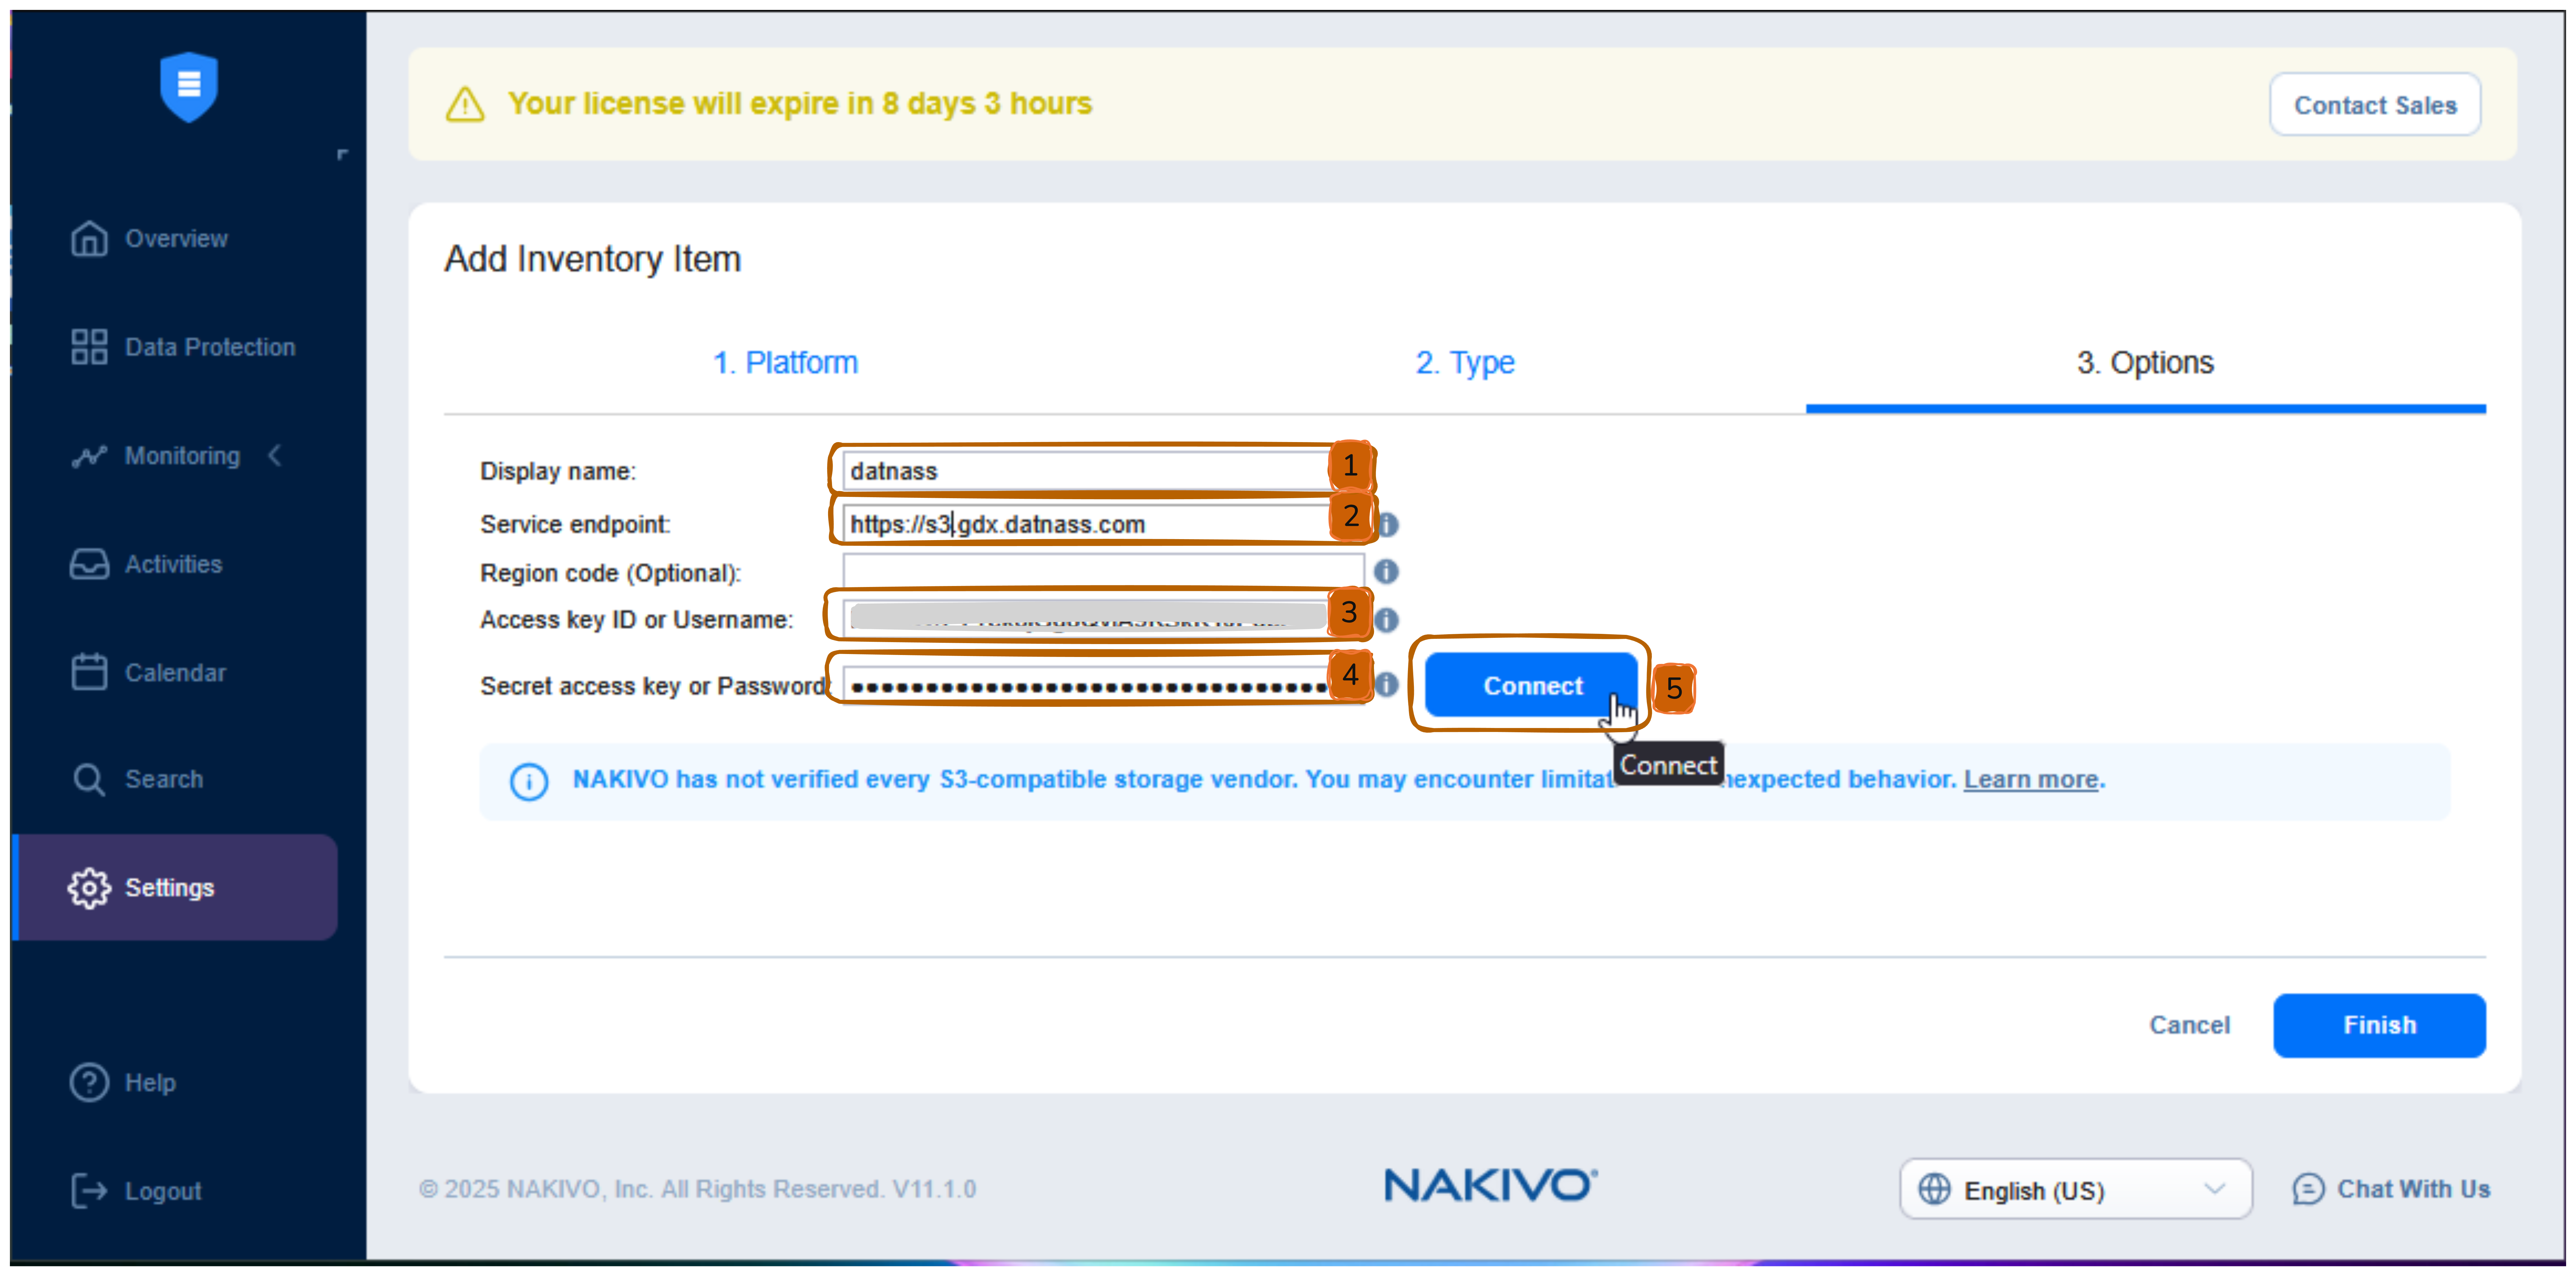Click the Help question mark icon
Image resolution: width=2576 pixels, height=1276 pixels.
coord(89,1082)
